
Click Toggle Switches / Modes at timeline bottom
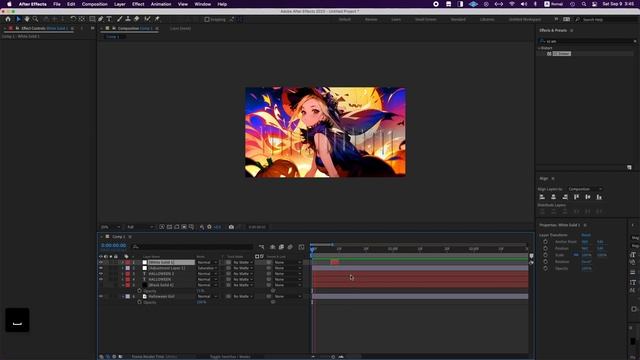coord(230,356)
